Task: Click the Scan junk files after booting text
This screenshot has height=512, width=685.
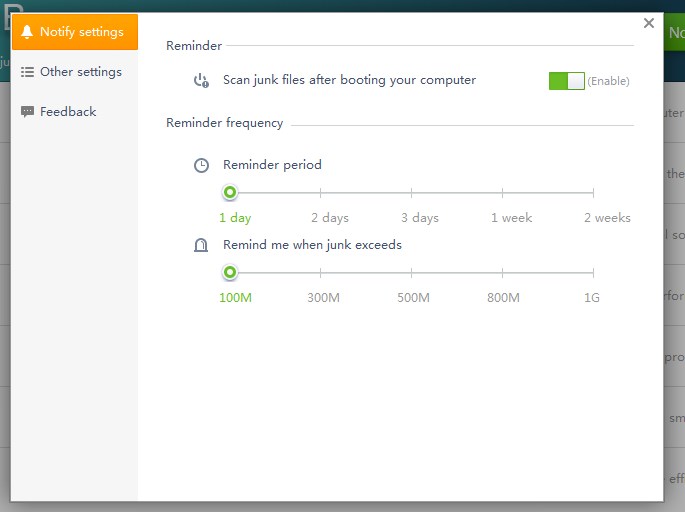Action: click(349, 80)
